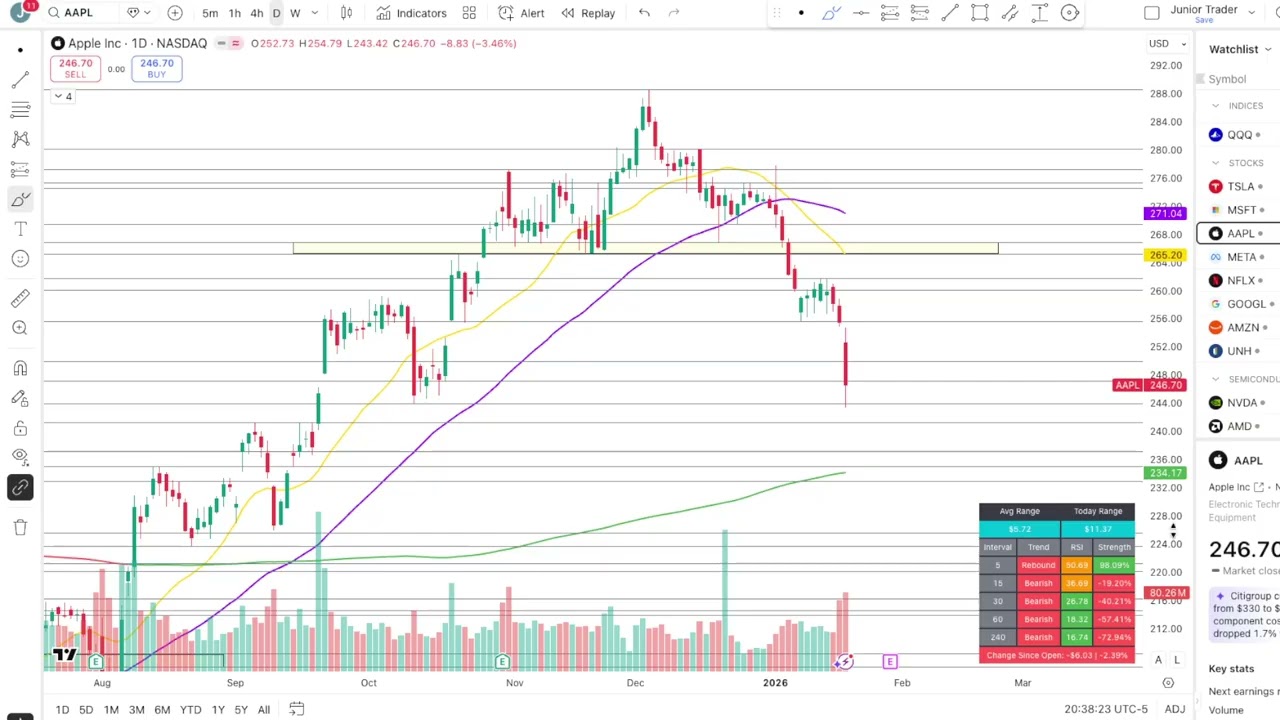1280x720 pixels.
Task: Remove drawings with the trash icon
Action: pos(20,527)
